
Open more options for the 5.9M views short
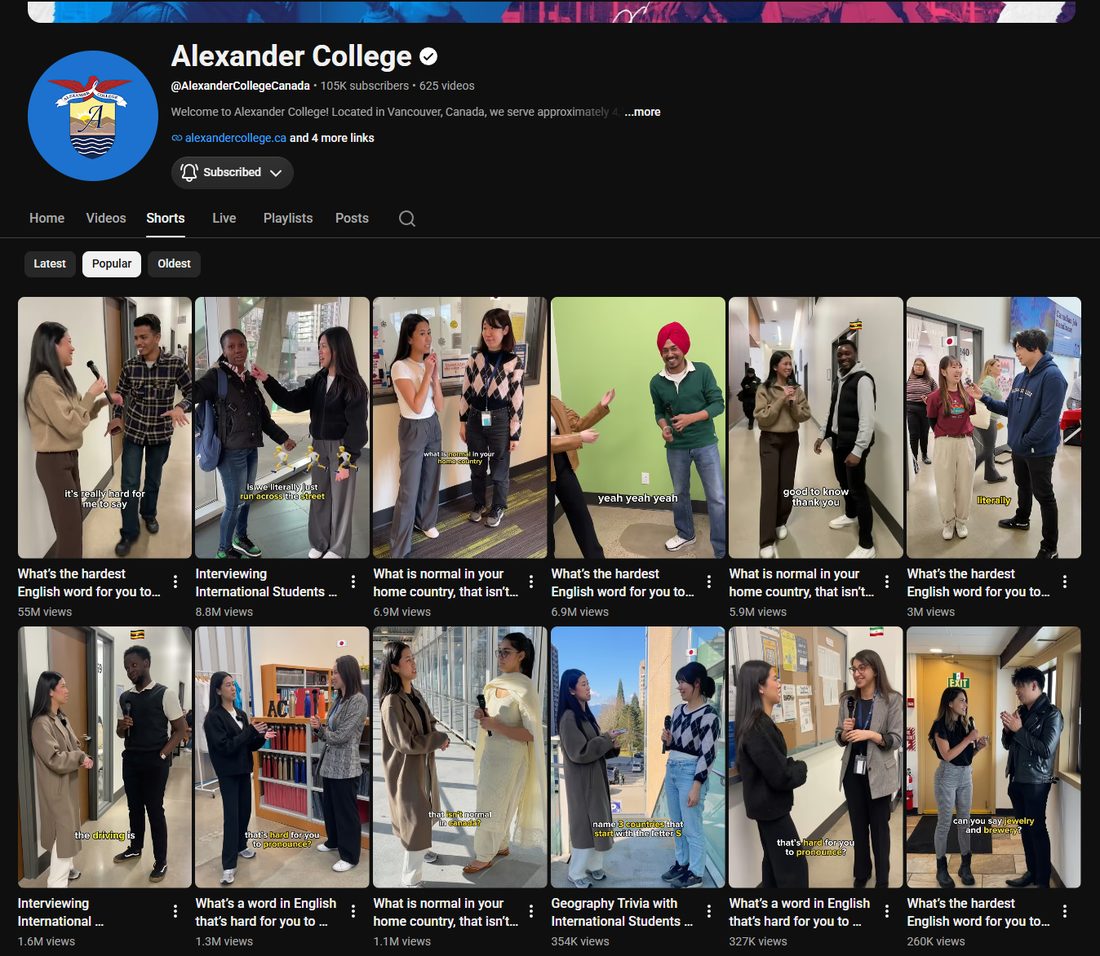tap(887, 581)
